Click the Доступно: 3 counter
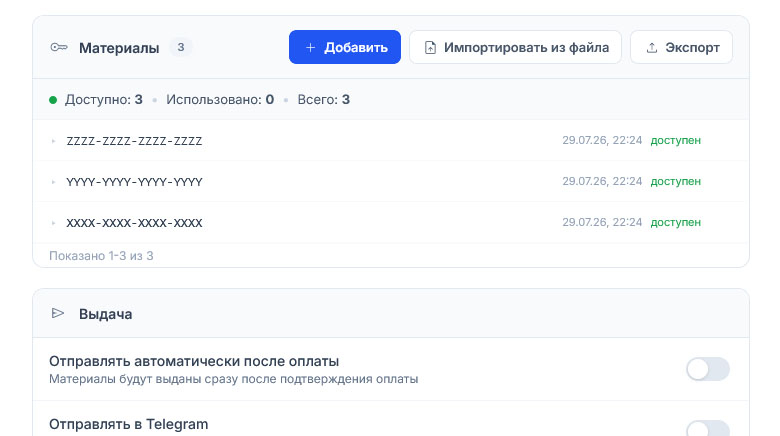Image resolution: width=780 pixels, height=436 pixels. tap(103, 100)
